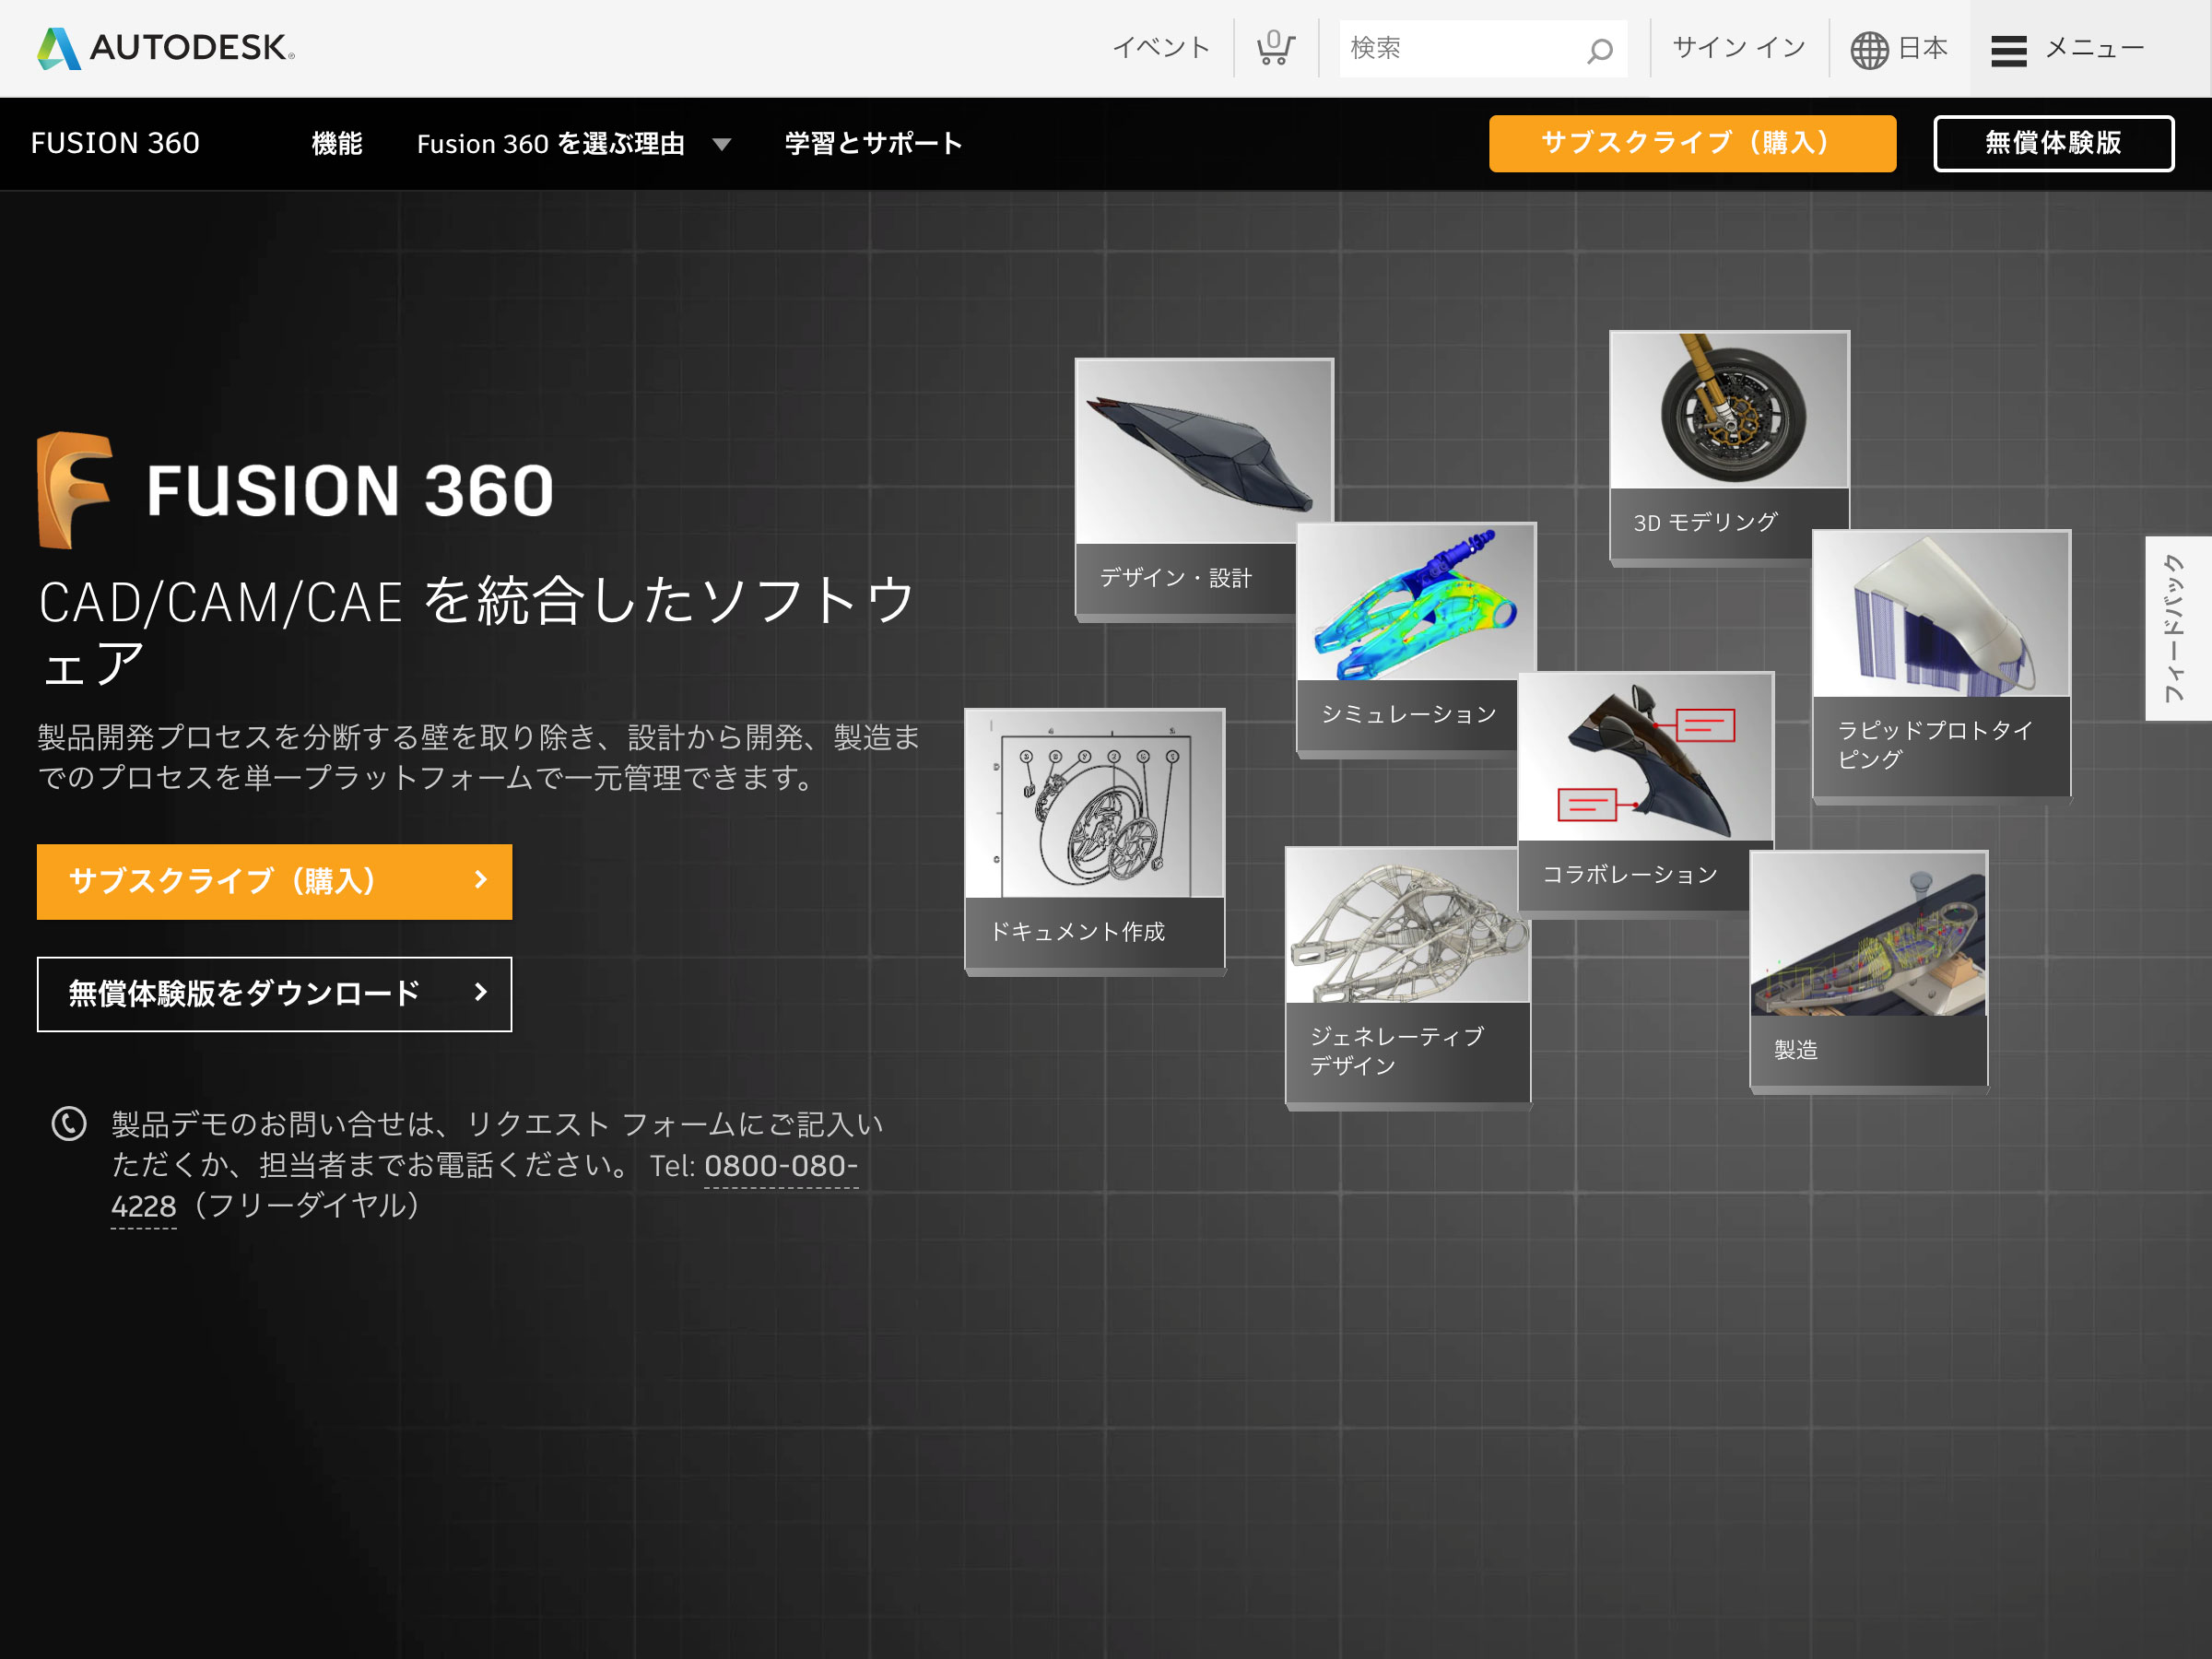Open 学習とサポート nav item
This screenshot has width=2212, height=1659.
(x=873, y=144)
